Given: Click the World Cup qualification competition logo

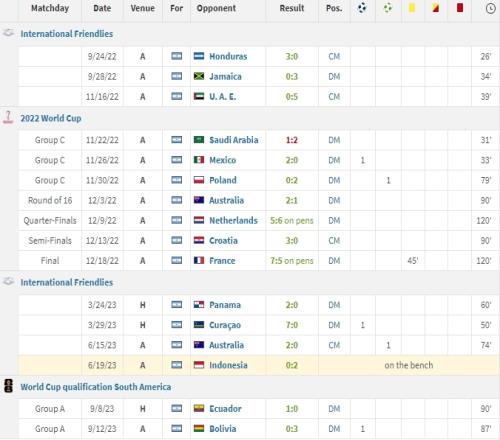Looking at the screenshot, I should [9, 386].
